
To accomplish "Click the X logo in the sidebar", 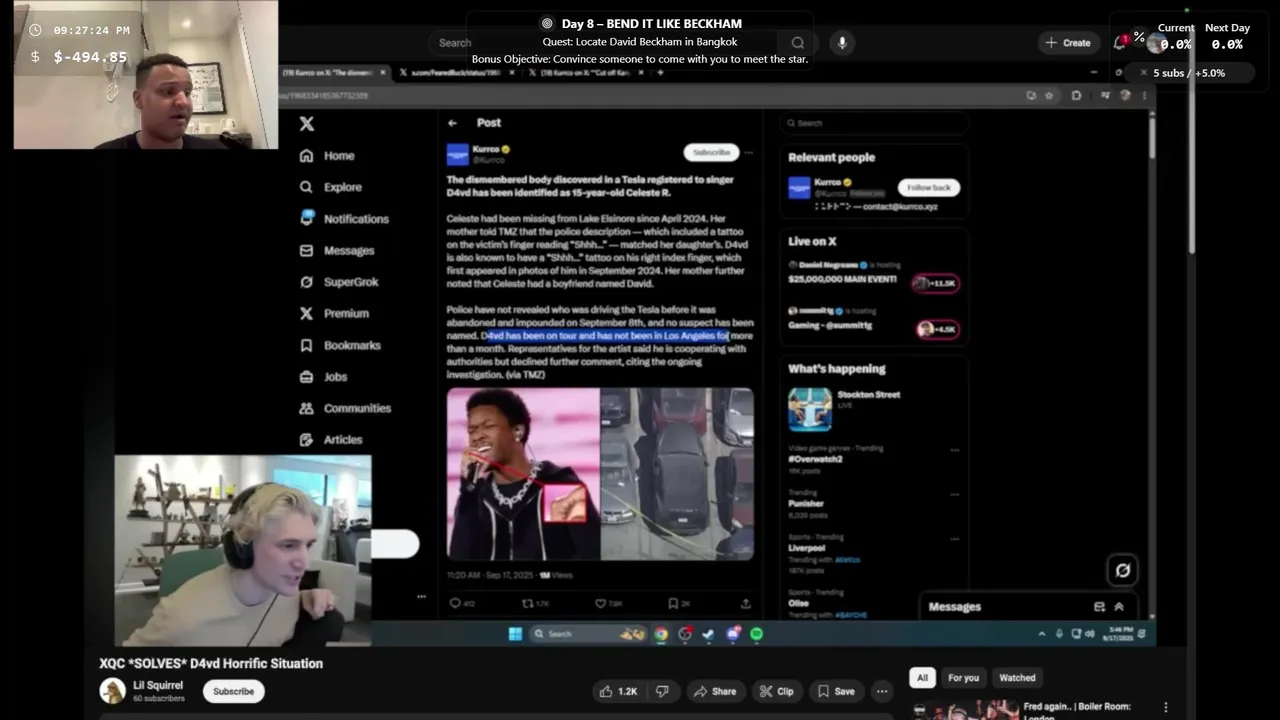I will point(307,123).
